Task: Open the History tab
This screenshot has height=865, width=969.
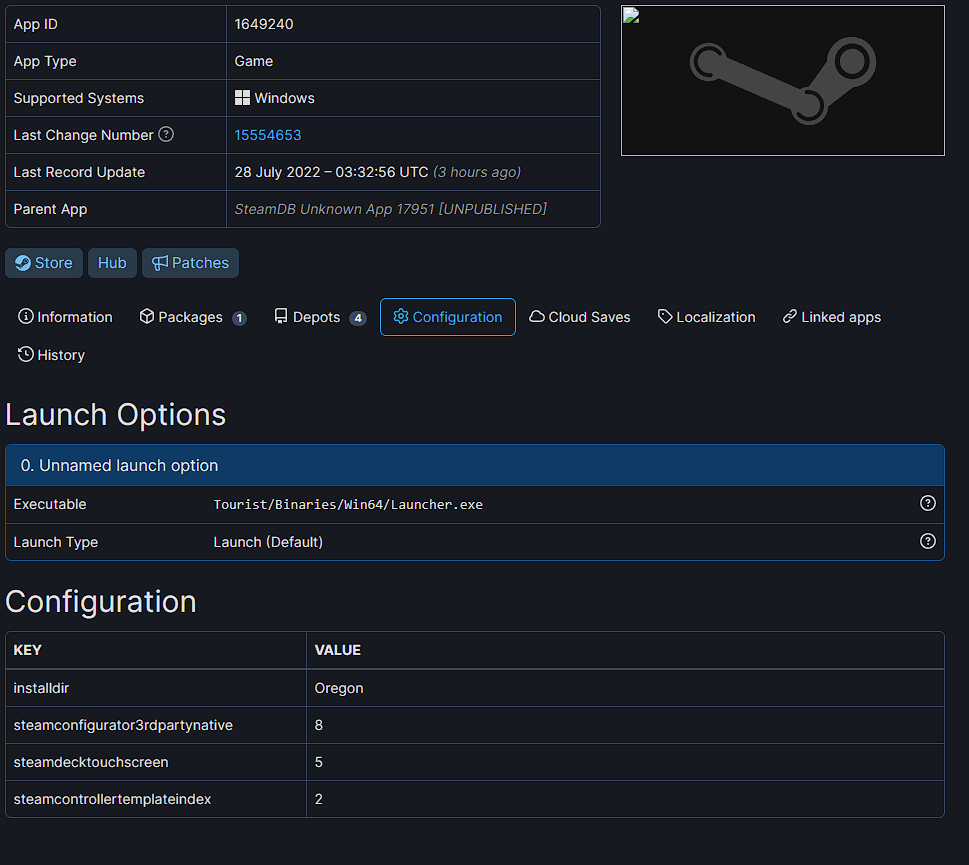Action: (x=51, y=355)
